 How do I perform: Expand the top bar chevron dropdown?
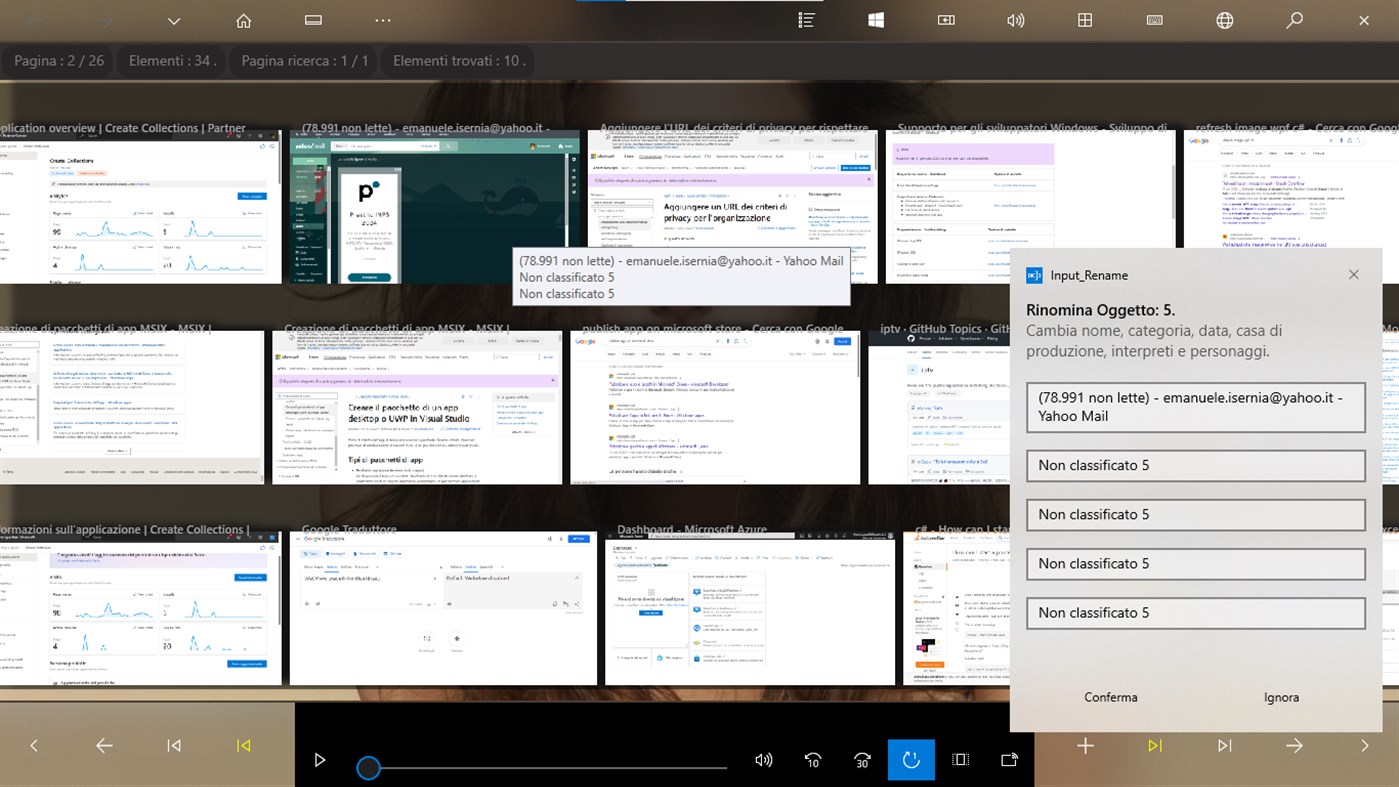pos(174,20)
